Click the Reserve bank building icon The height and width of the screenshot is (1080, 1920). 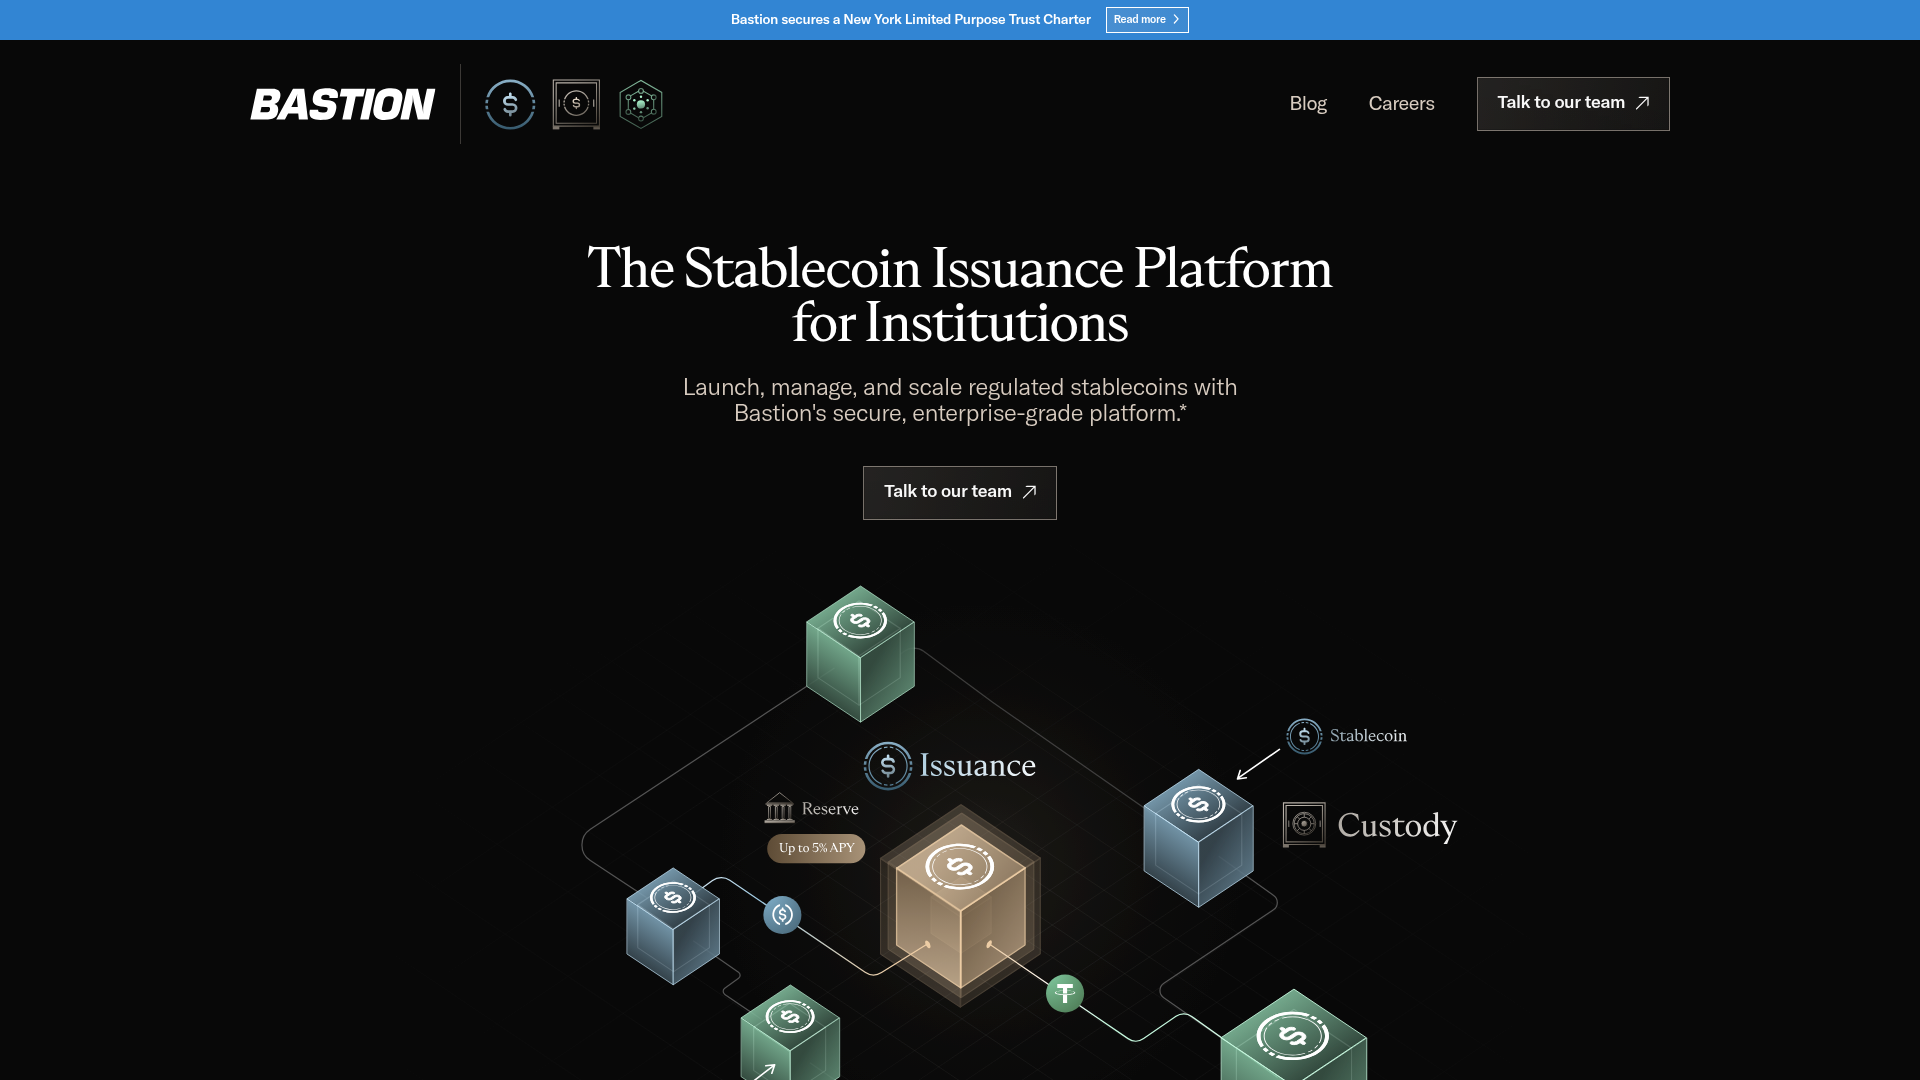(x=779, y=808)
